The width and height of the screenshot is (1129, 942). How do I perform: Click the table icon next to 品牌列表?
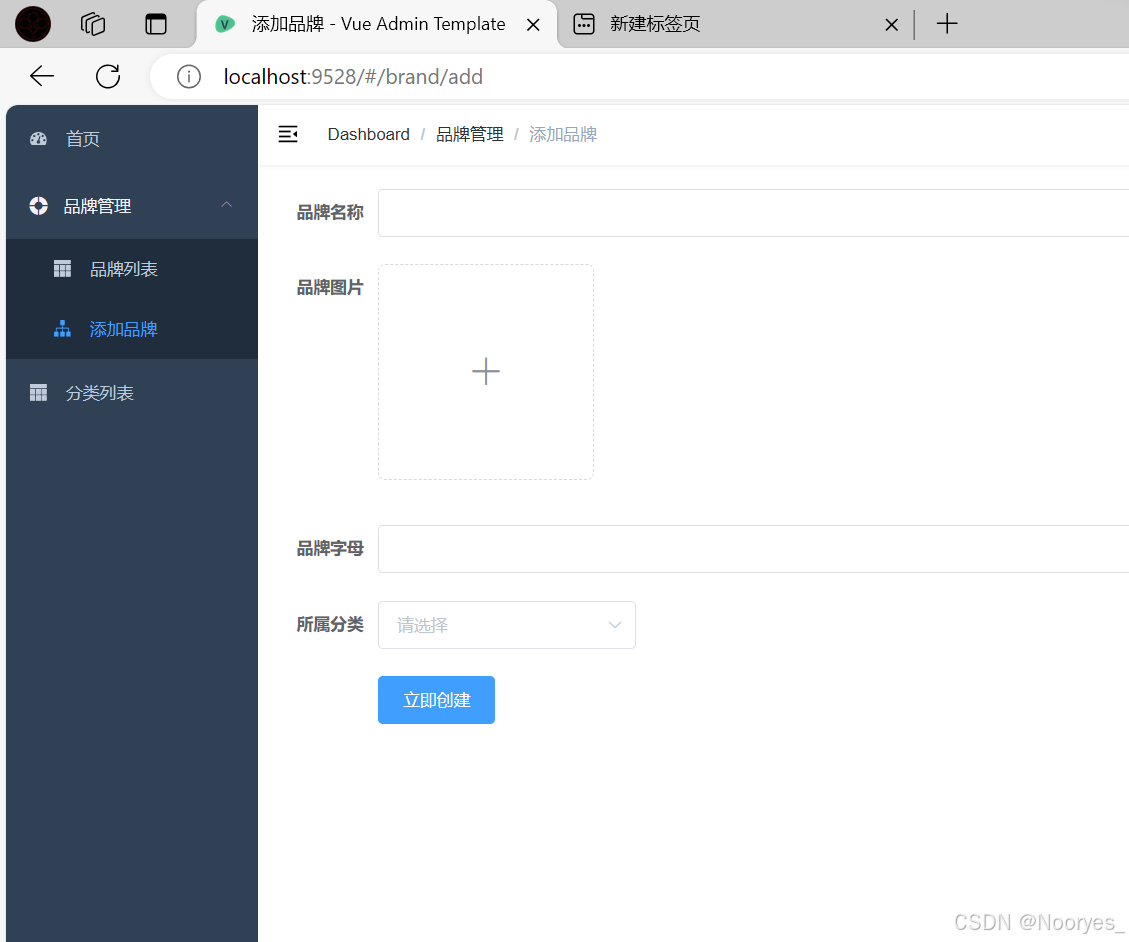tap(61, 268)
